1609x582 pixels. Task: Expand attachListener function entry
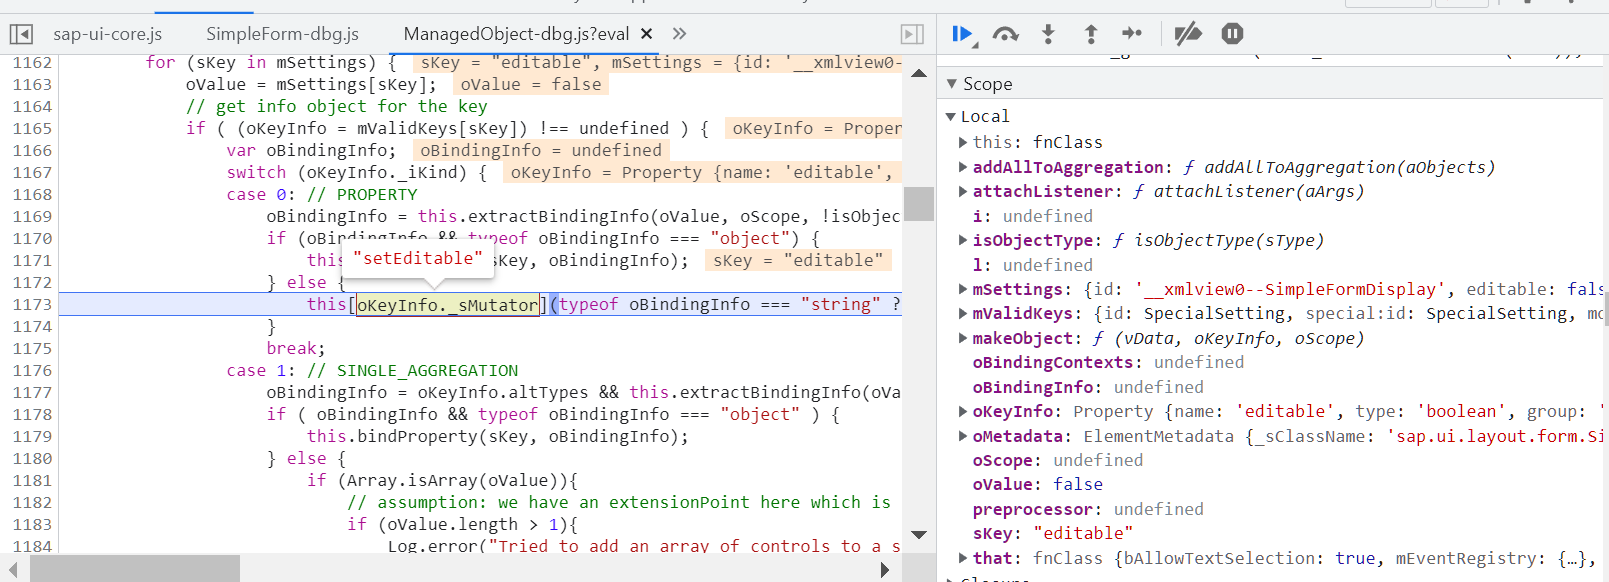click(x=963, y=191)
